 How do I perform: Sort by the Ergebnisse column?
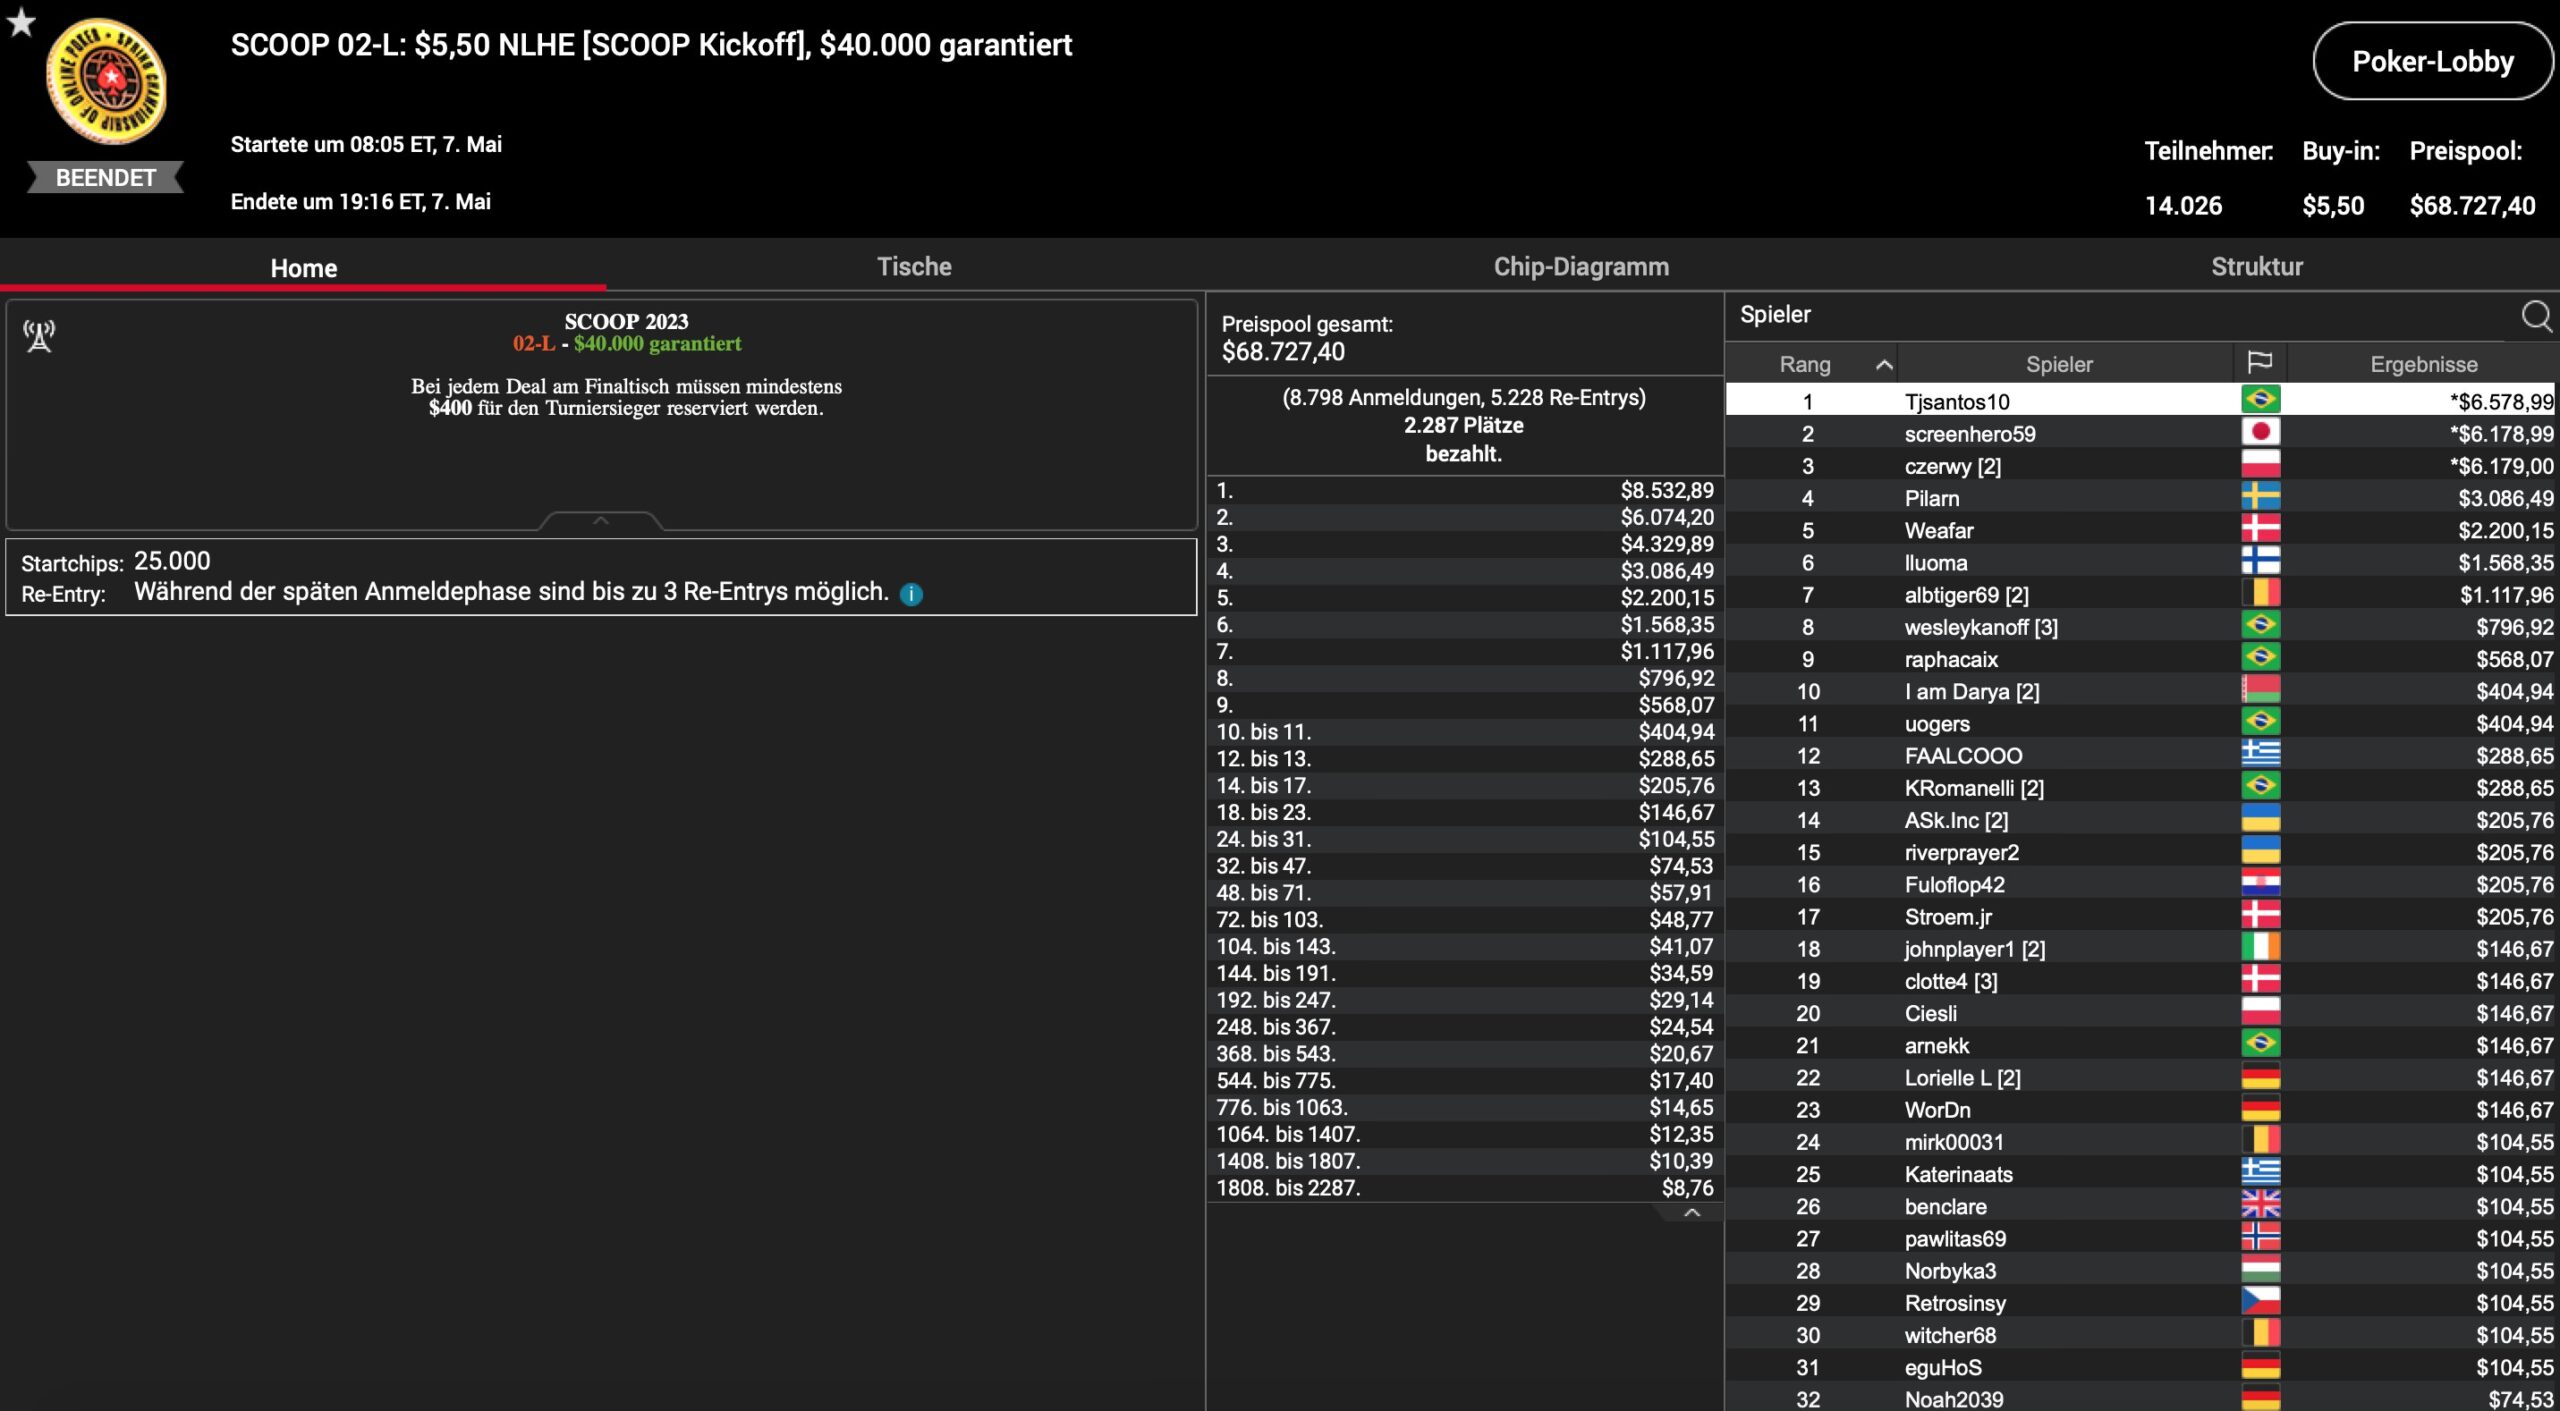2423,364
